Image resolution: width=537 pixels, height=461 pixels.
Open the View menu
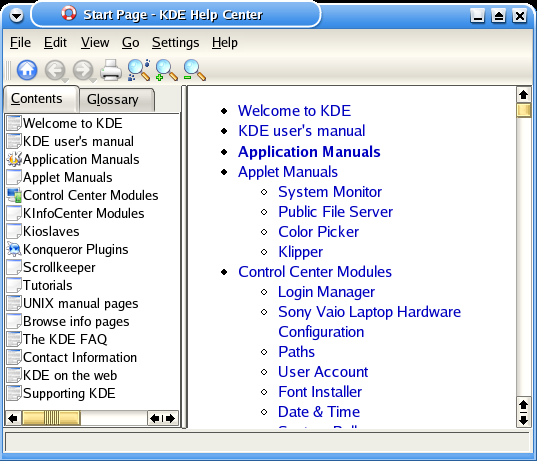[x=95, y=43]
